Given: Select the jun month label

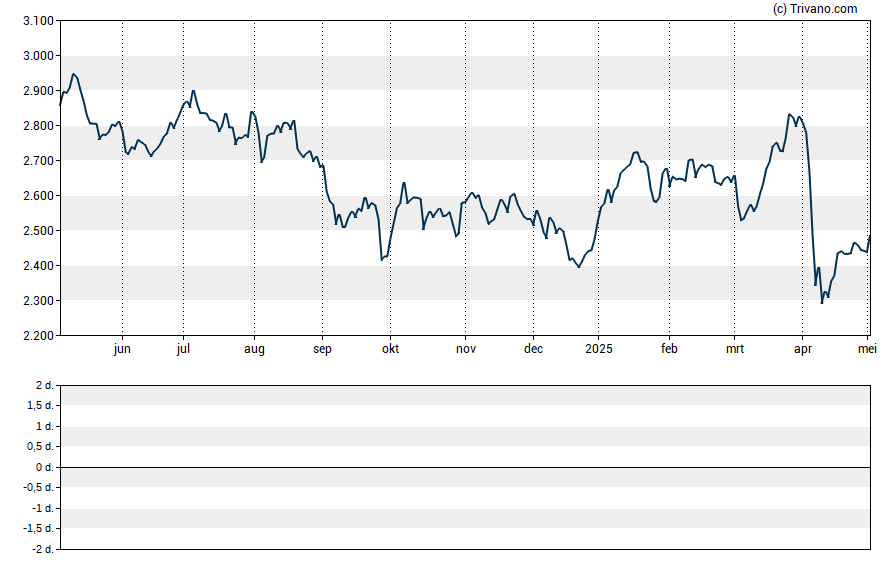Looking at the screenshot, I should point(122,349).
